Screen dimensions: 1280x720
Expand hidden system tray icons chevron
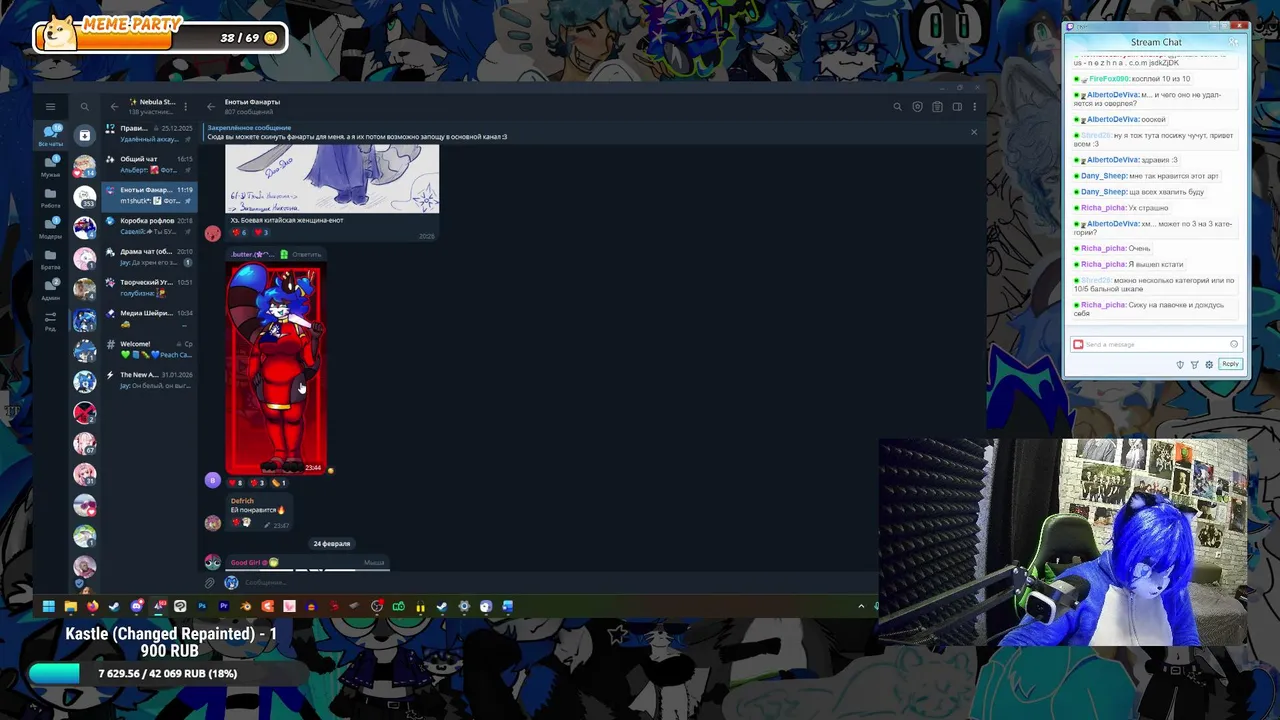point(861,606)
